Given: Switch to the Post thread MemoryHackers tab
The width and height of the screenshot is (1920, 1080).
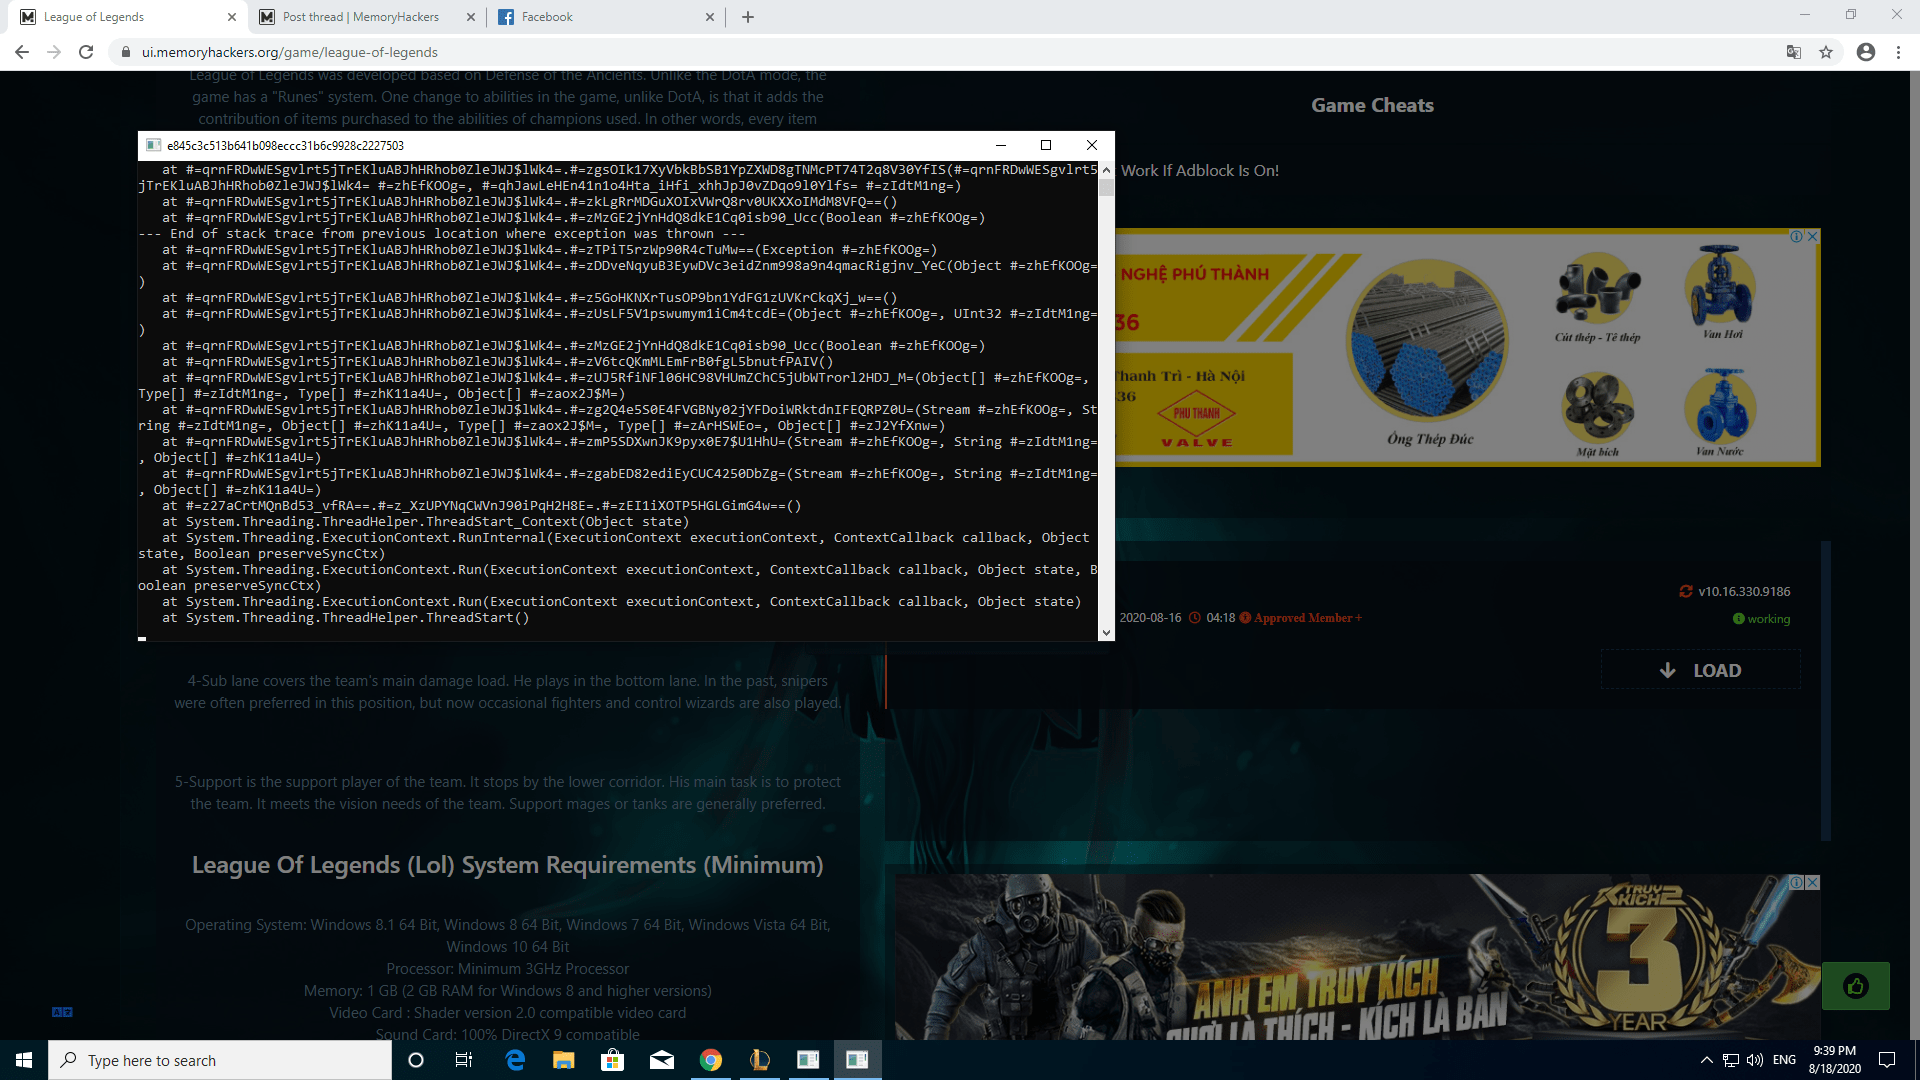Looking at the screenshot, I should pos(360,17).
